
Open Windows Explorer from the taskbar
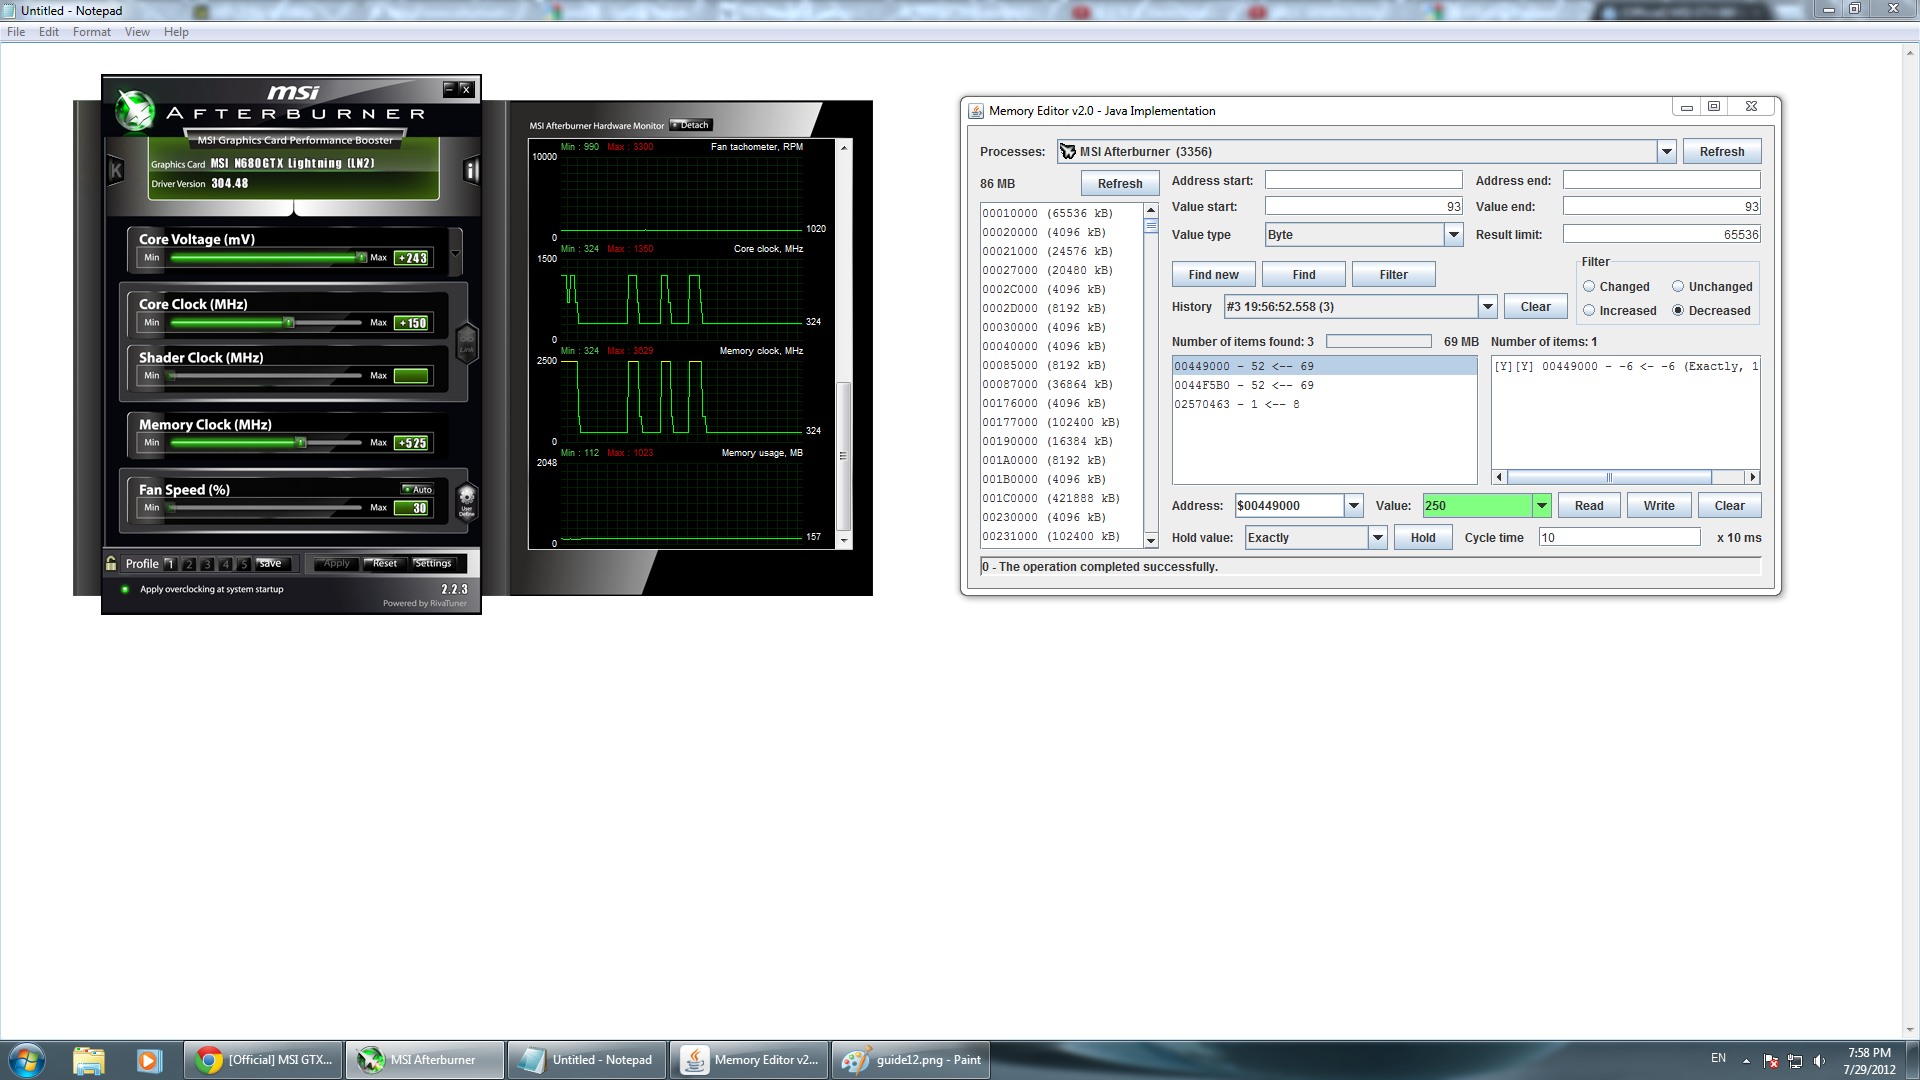point(89,1060)
